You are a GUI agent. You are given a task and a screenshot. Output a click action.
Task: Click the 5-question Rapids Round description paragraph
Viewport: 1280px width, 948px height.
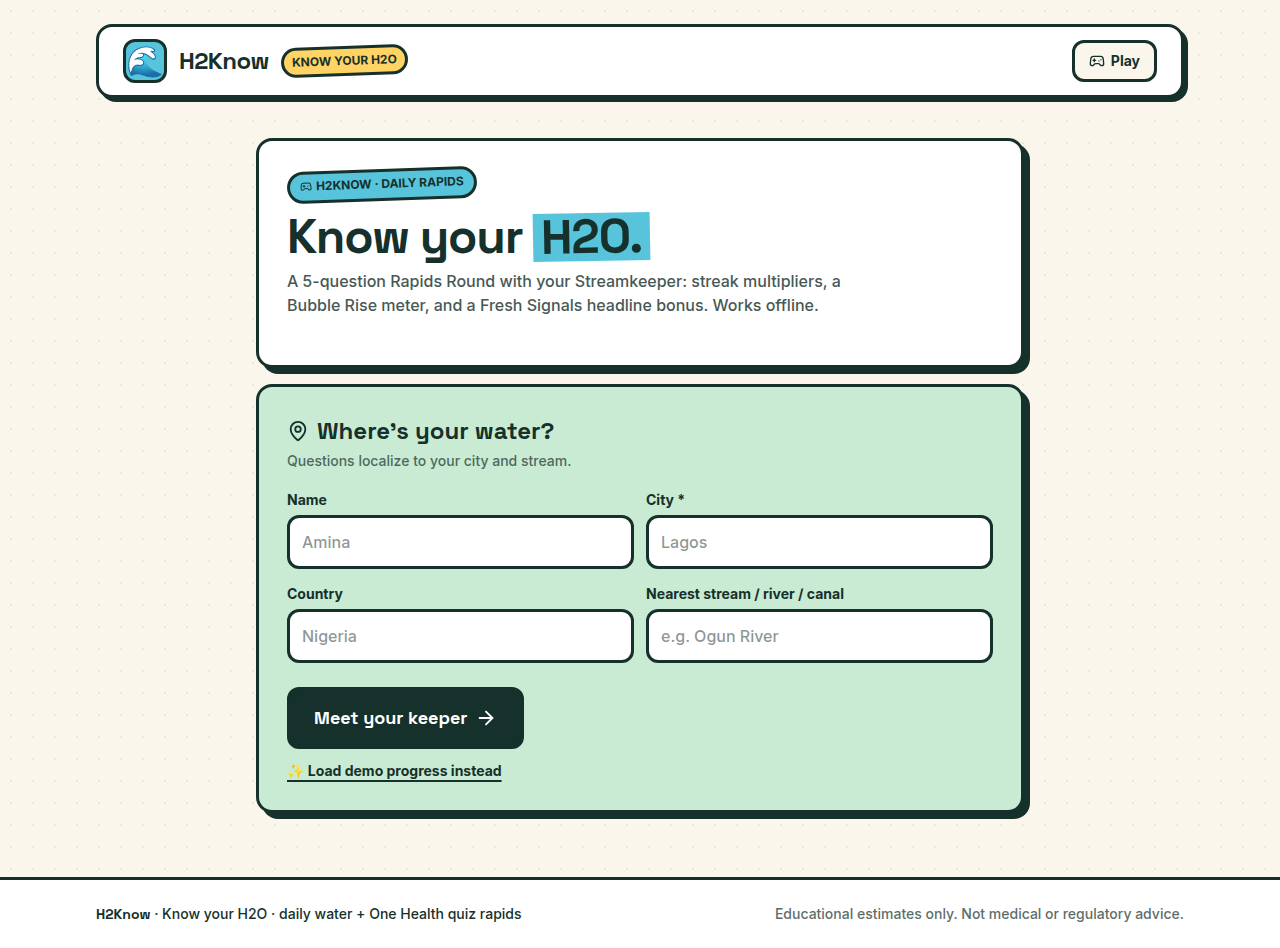(564, 293)
